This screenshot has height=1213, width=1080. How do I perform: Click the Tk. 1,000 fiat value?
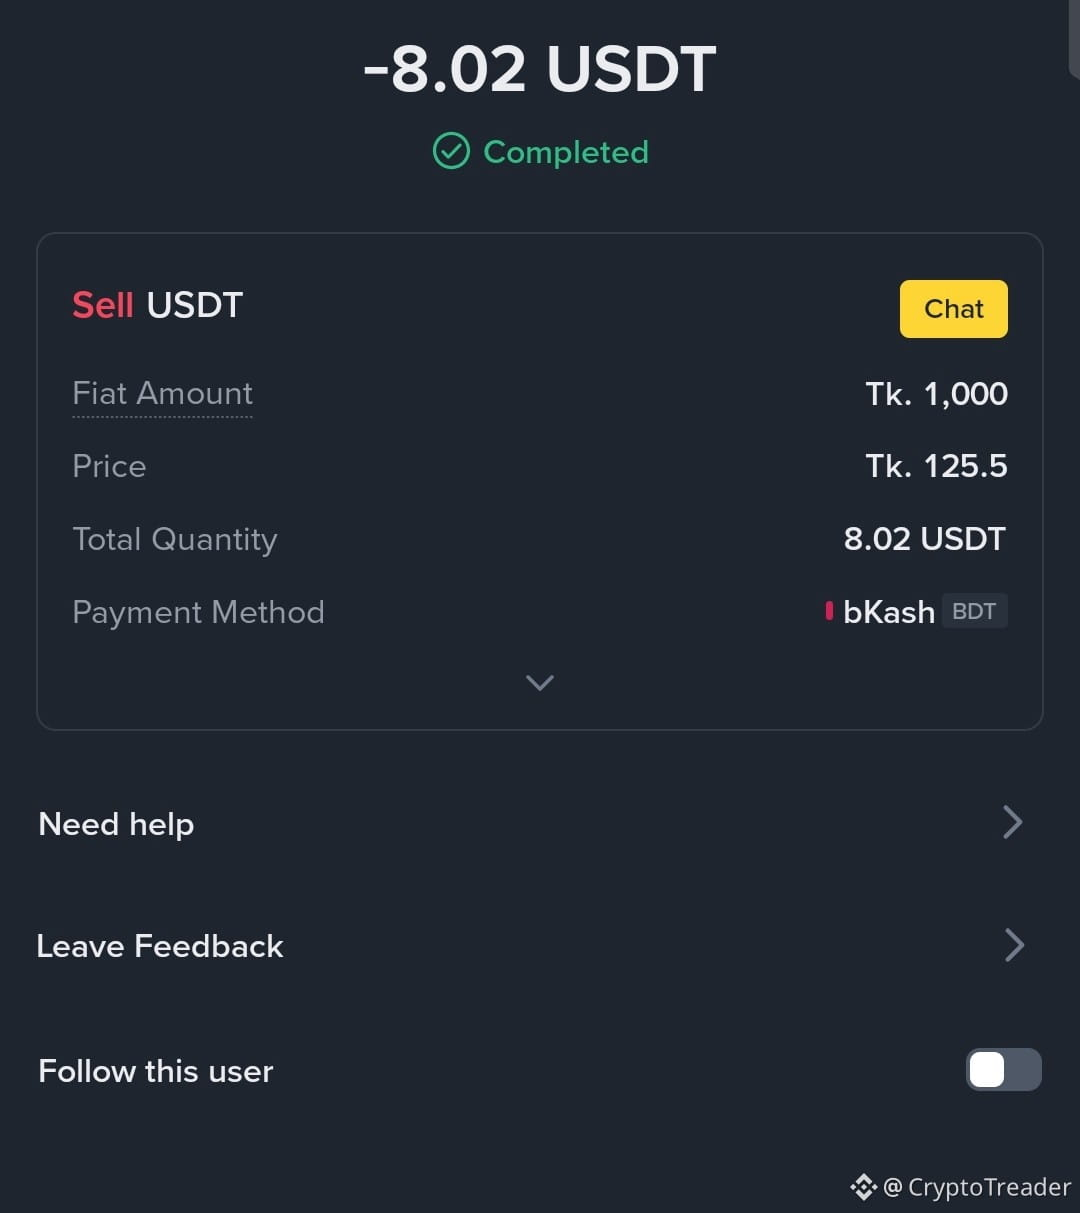pos(937,394)
